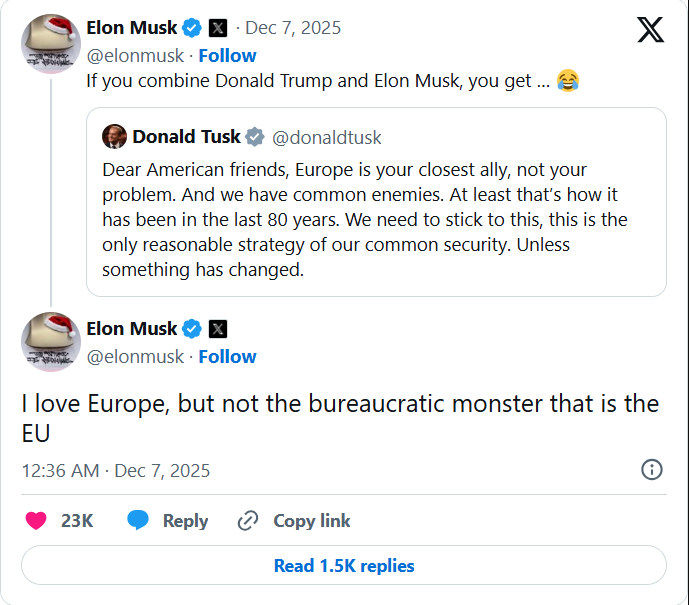Open the tweet info circle icon
Viewport: 689px width, 605px height.
(x=651, y=470)
